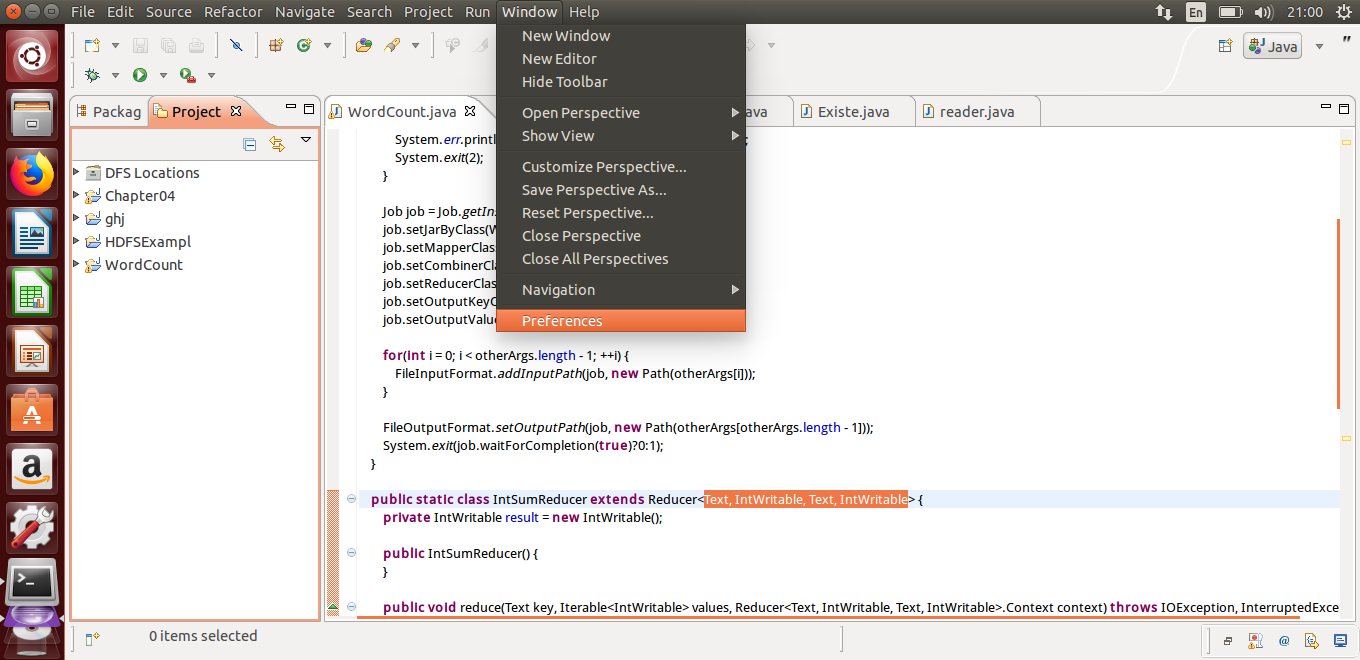Expand the Chapter04 project node
This screenshot has height=660, width=1360.
coord(77,195)
